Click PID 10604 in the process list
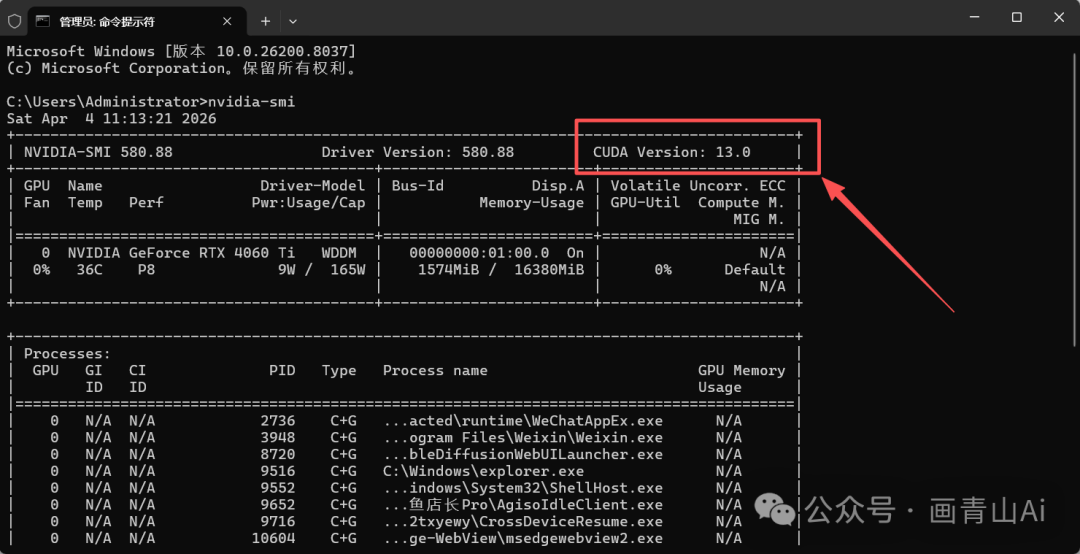The height and width of the screenshot is (554, 1080). [274, 538]
